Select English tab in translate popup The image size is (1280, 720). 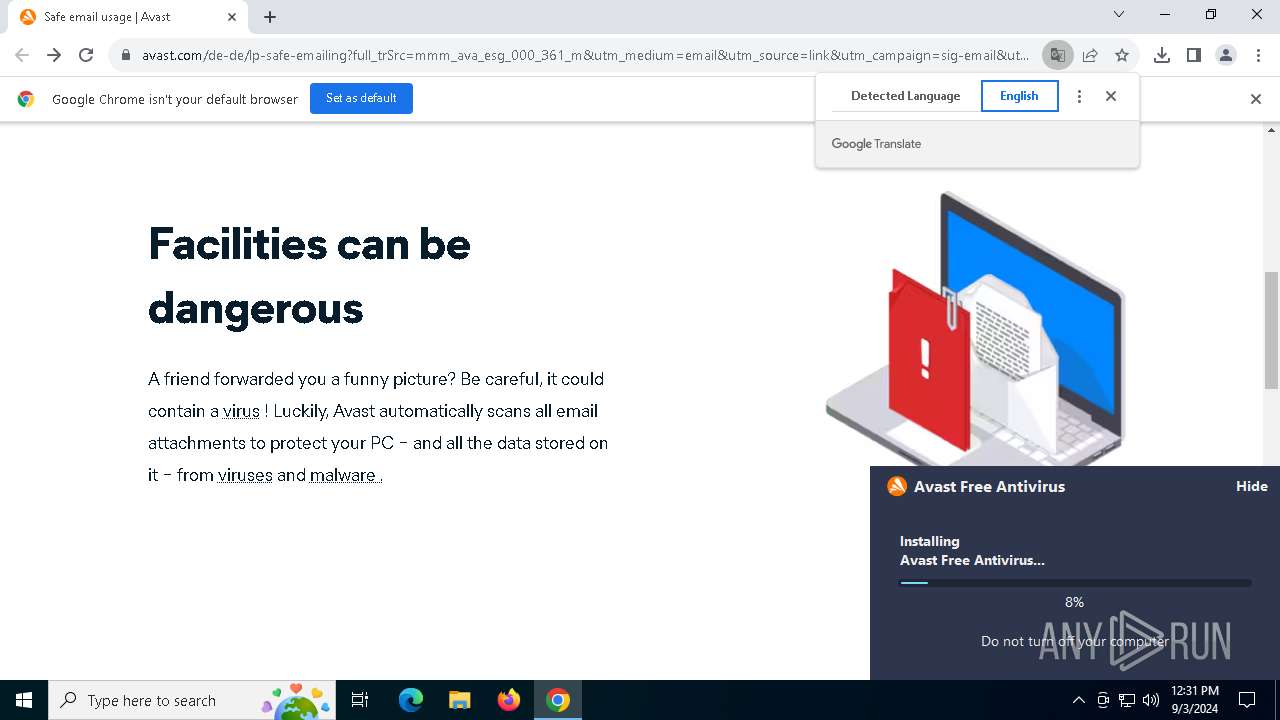pos(1019,96)
